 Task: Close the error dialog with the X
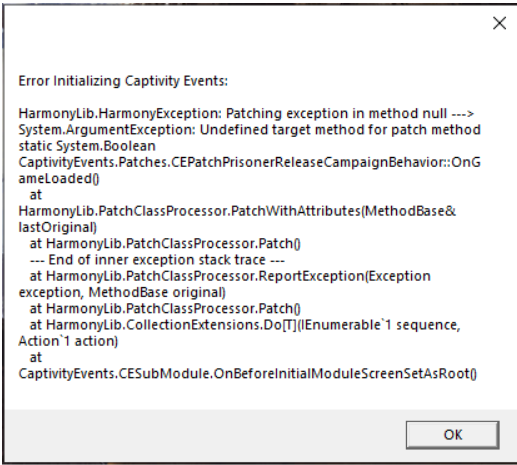(x=499, y=23)
